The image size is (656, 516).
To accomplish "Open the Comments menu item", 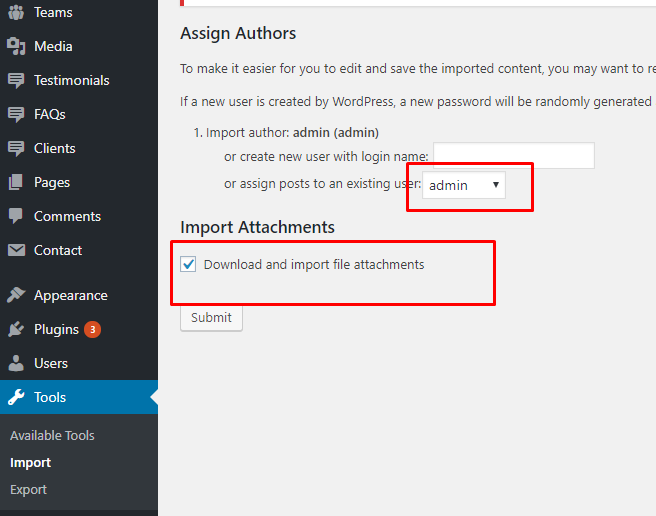I will [67, 216].
